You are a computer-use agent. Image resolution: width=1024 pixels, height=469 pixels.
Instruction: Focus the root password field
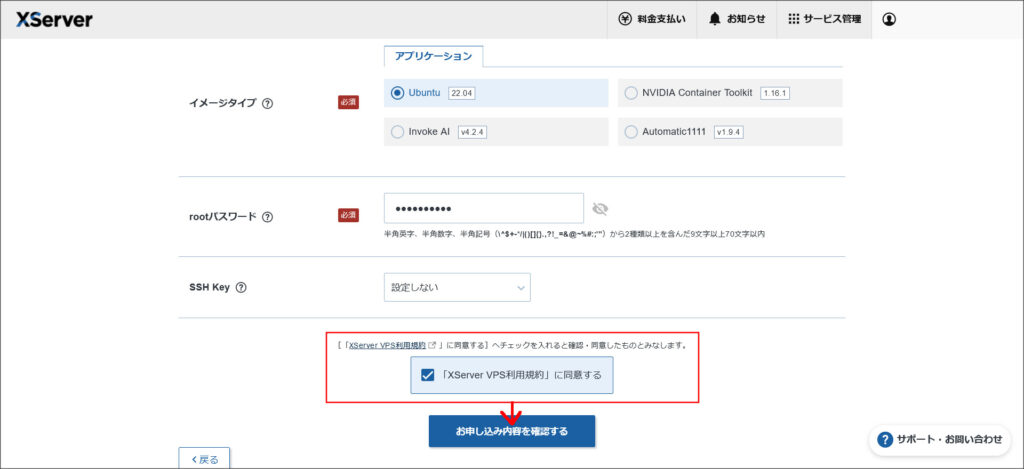484,208
